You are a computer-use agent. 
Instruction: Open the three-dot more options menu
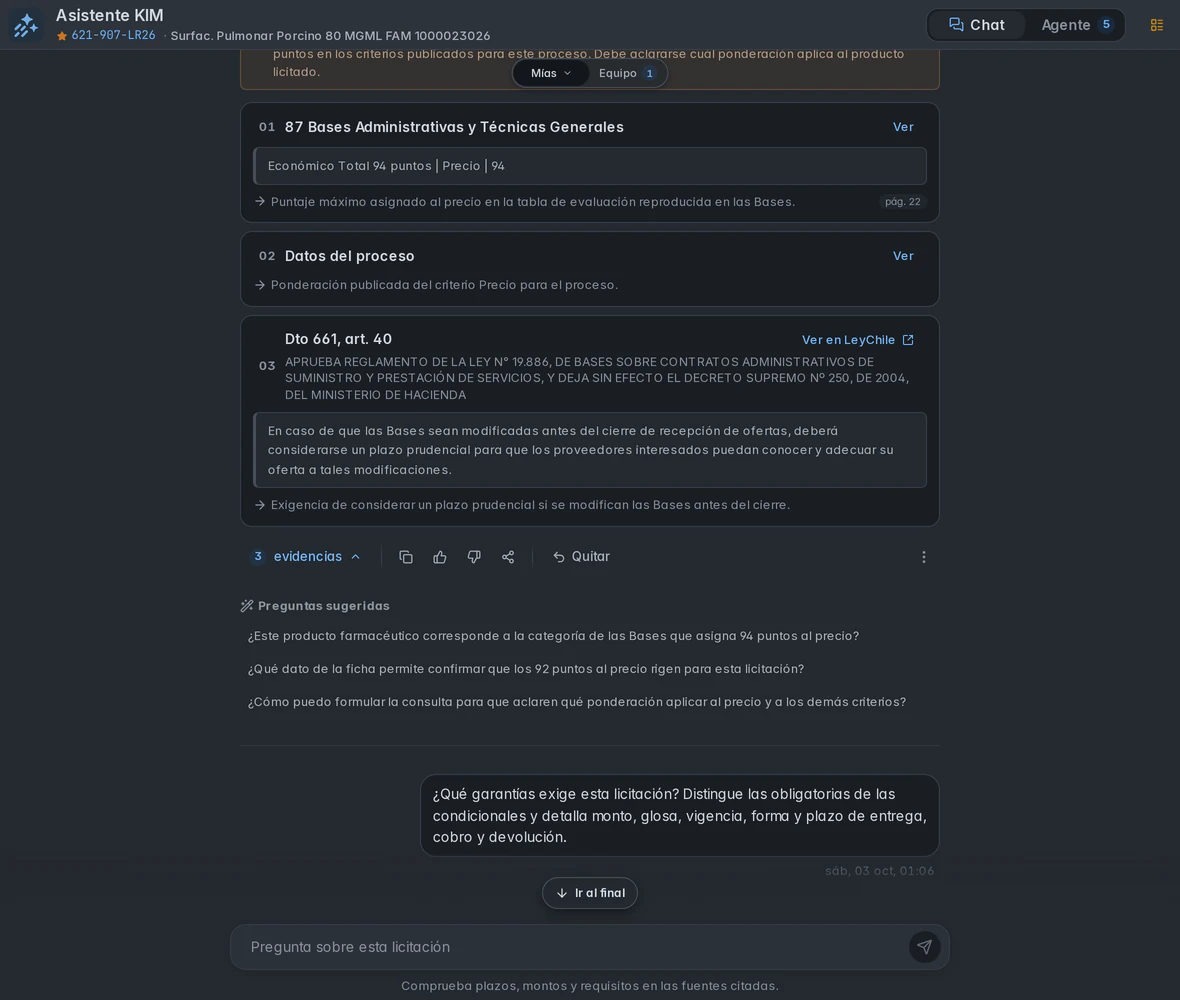pyautogui.click(x=924, y=557)
